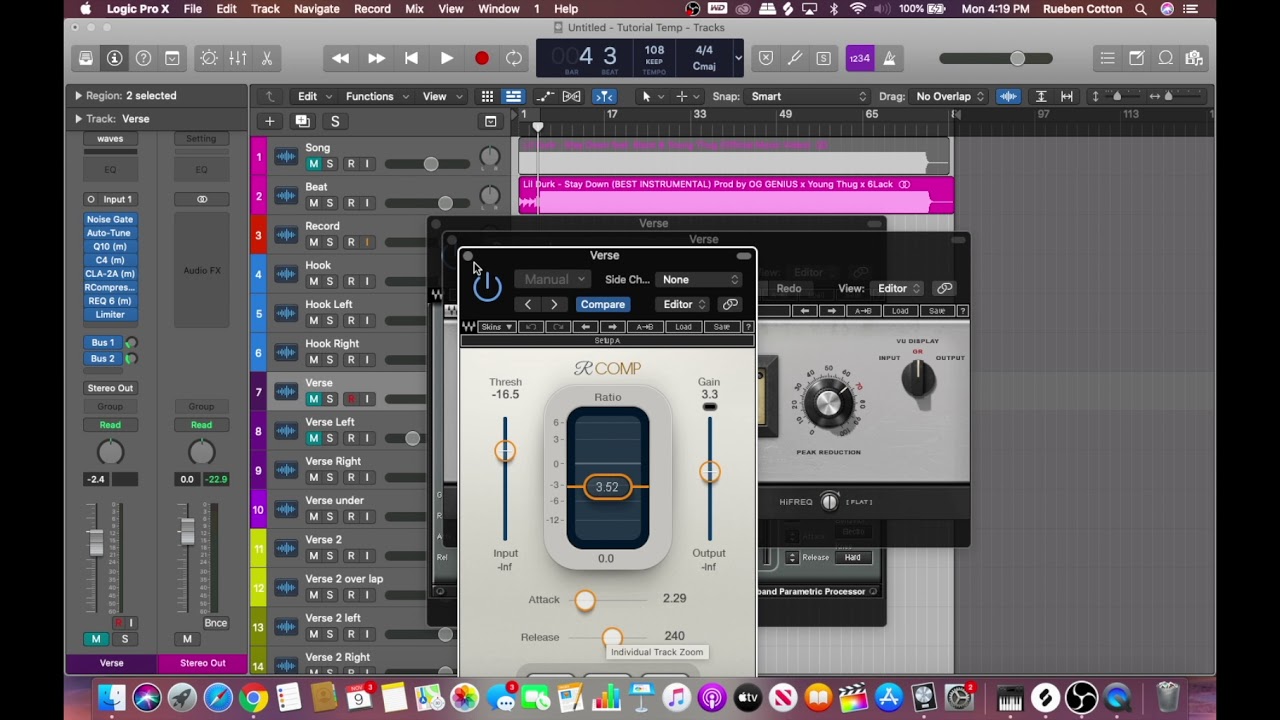Image resolution: width=1280 pixels, height=720 pixels.
Task: Select the list view button in Tracks toolbar
Action: tap(513, 96)
